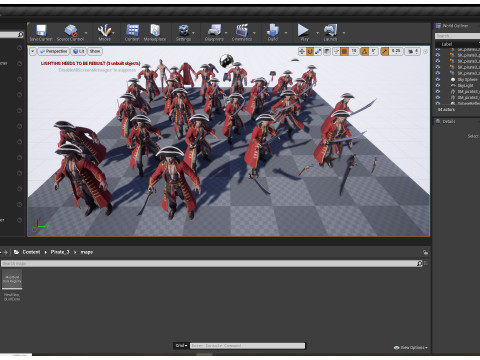Click the Build toolbar icon
Image resolution: width=480 pixels, height=360 pixels.
[x=273, y=31]
